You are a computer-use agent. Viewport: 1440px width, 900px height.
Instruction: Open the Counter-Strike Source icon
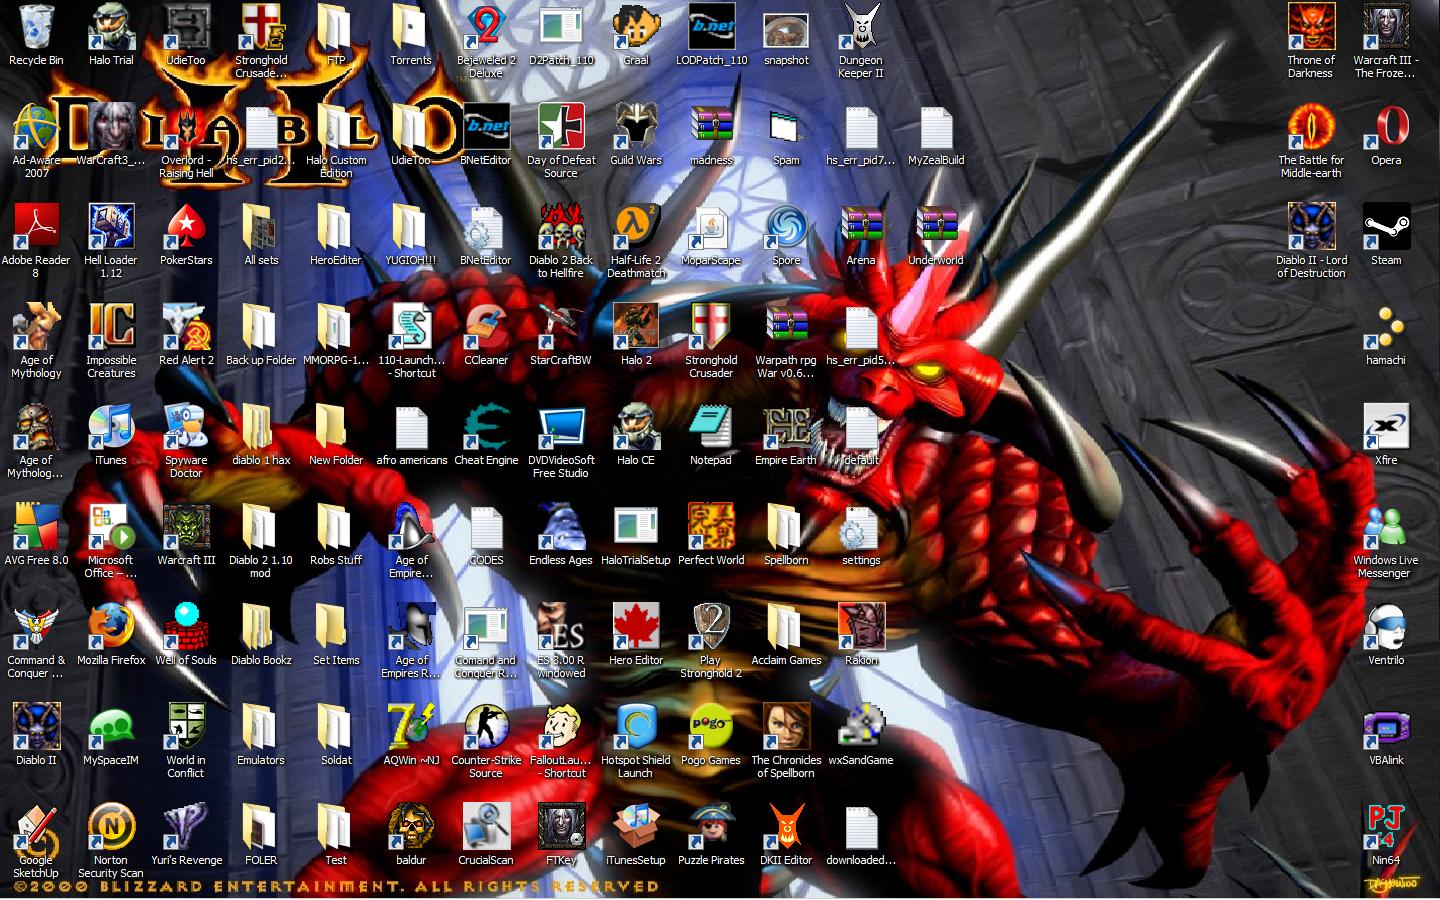click(x=486, y=727)
